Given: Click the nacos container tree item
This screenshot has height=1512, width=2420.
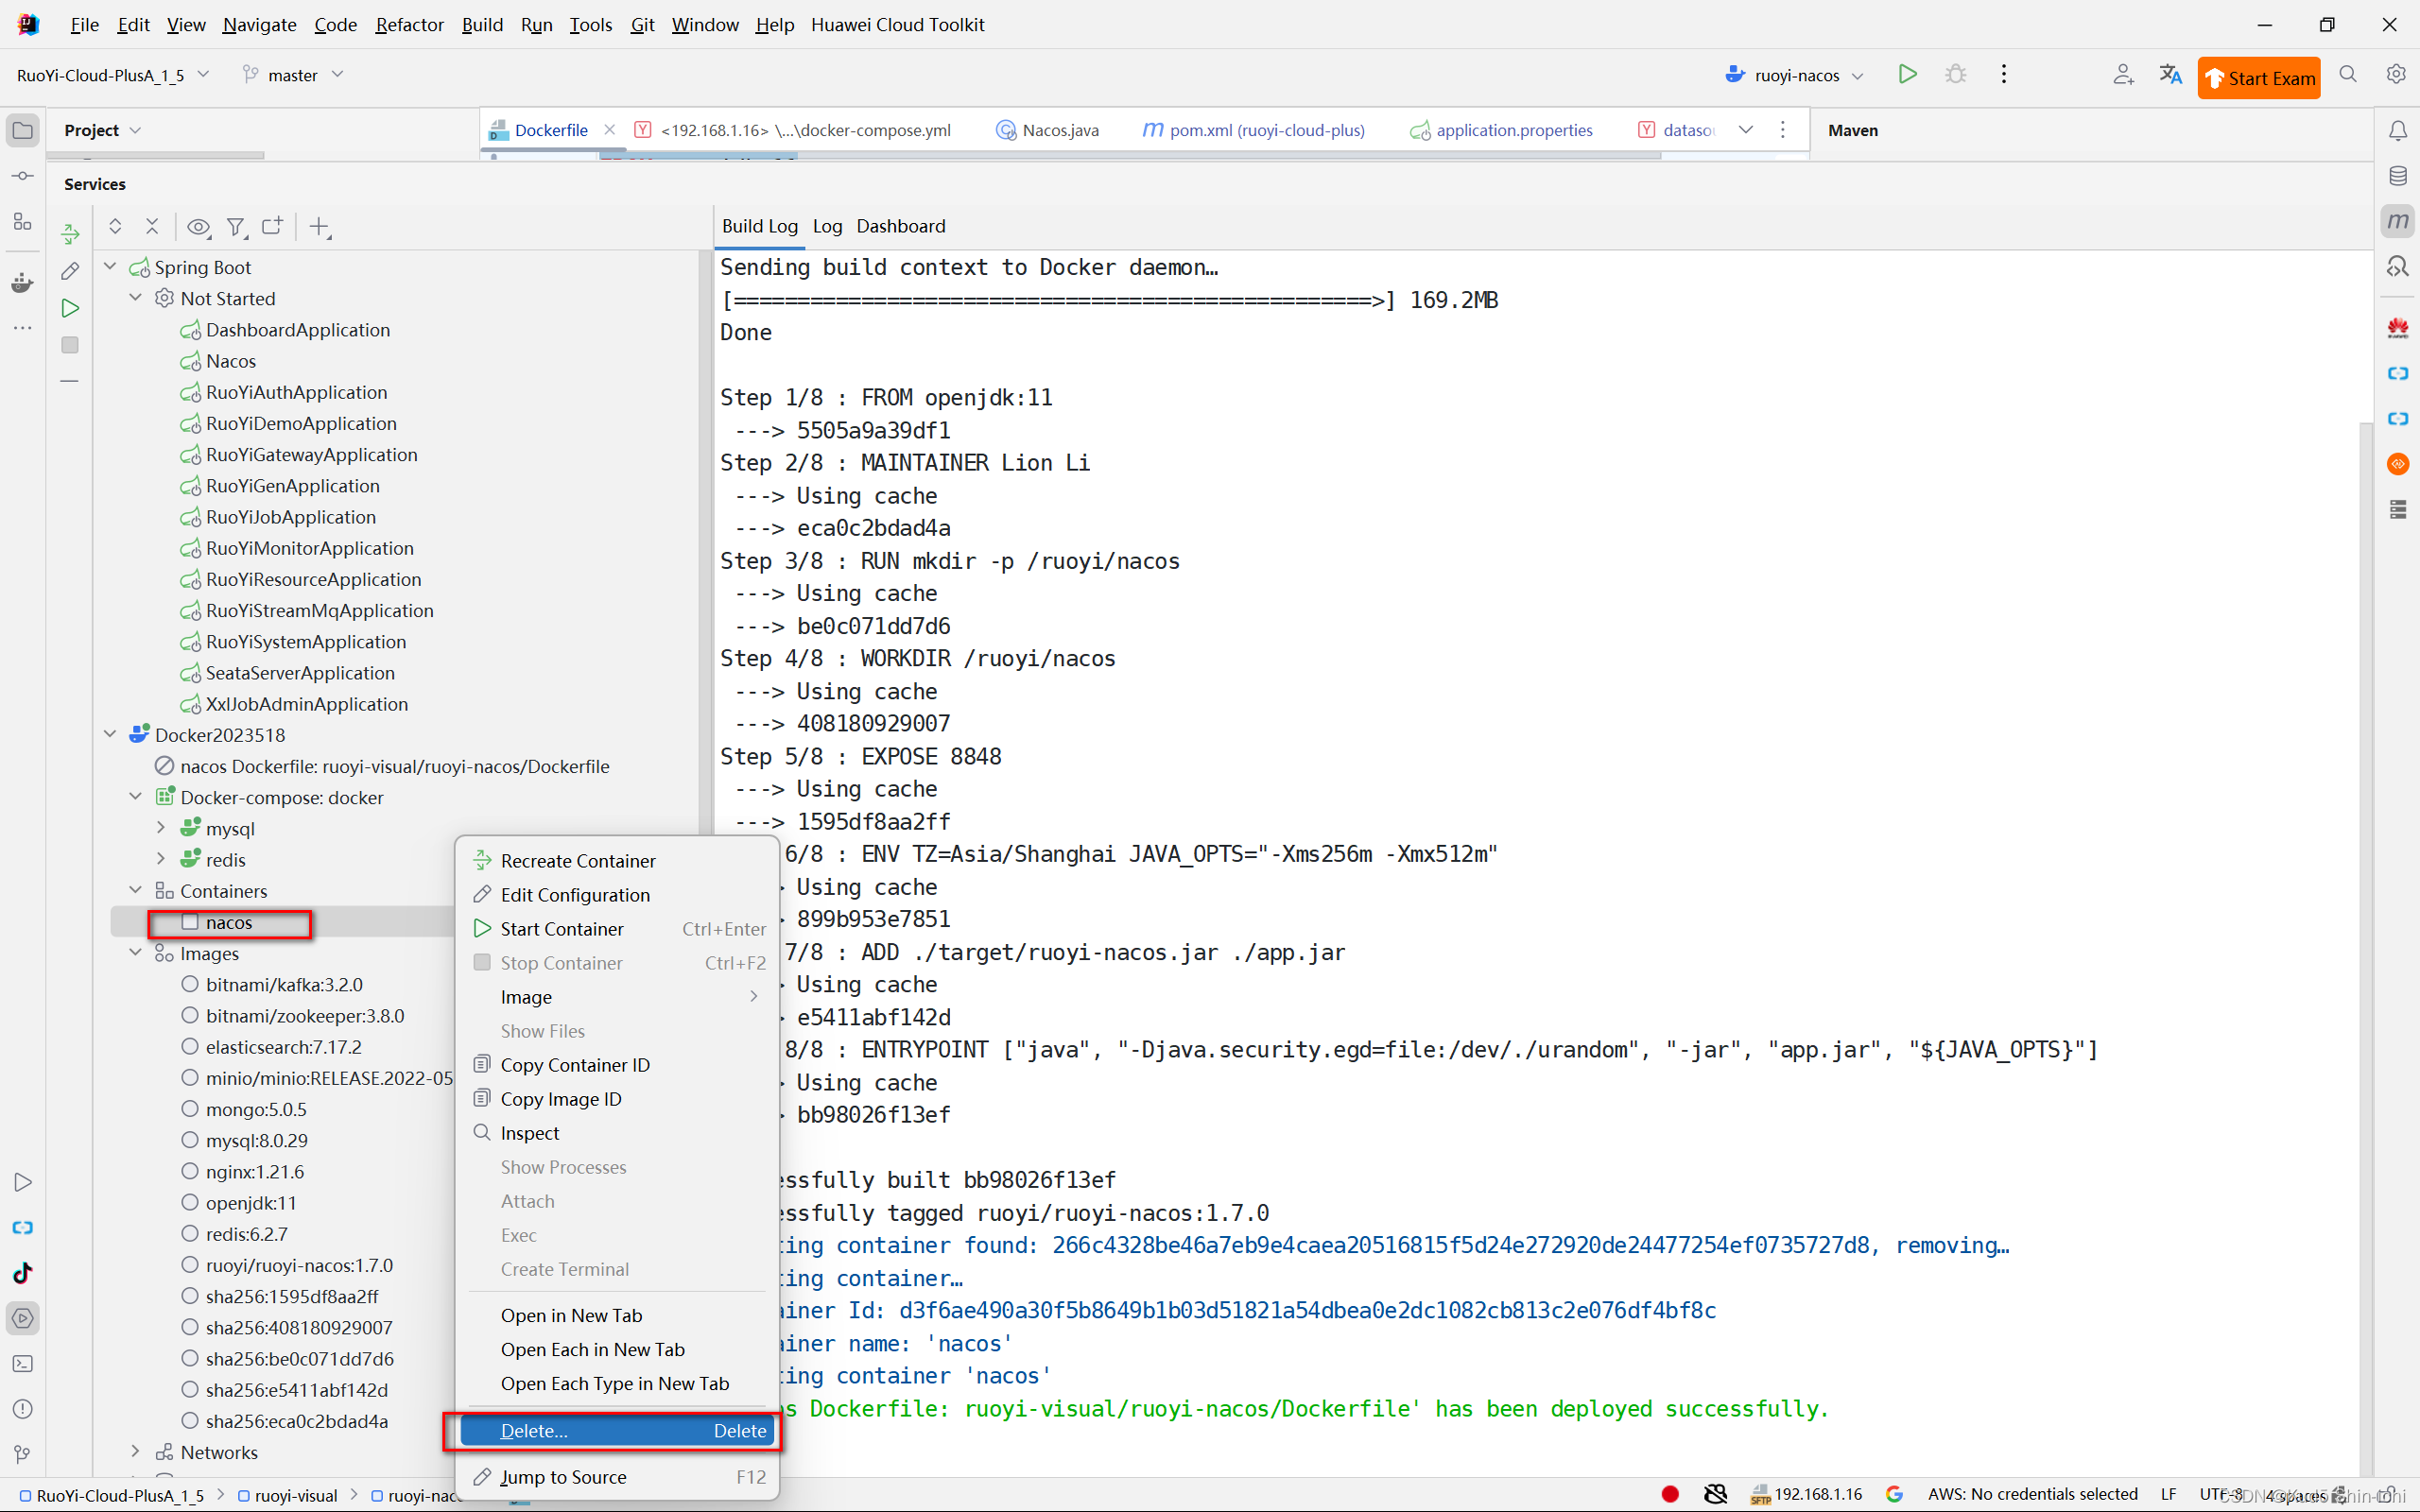Looking at the screenshot, I should pos(228,921).
